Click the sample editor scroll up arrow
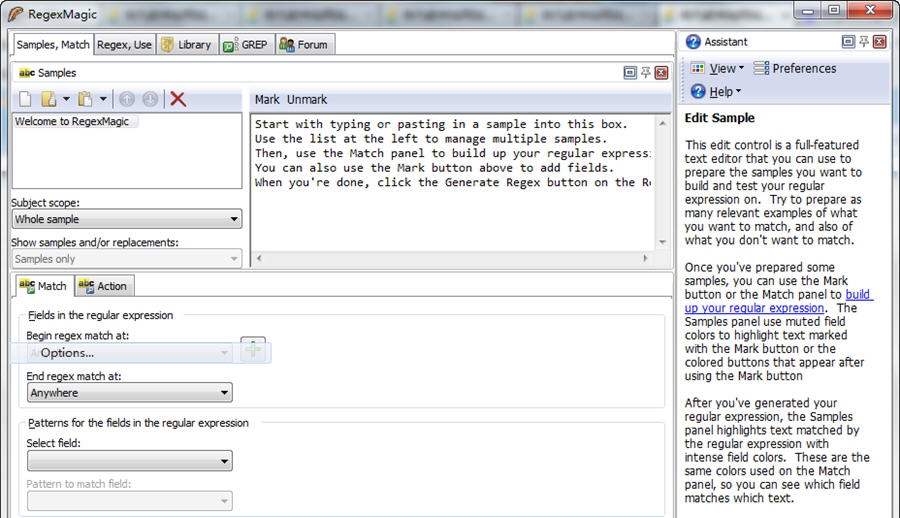This screenshot has height=518, width=900. point(662,123)
